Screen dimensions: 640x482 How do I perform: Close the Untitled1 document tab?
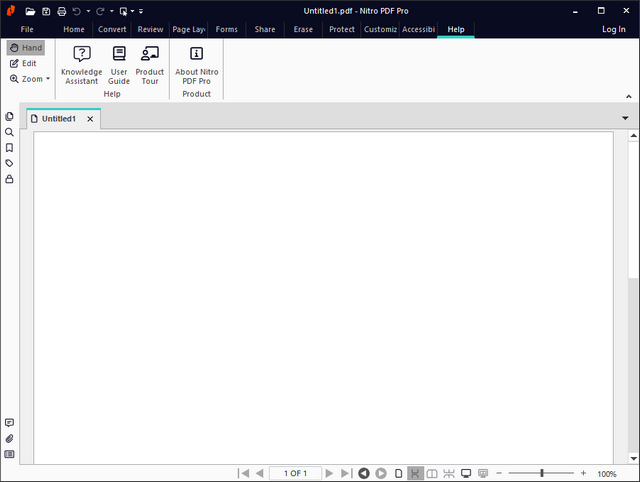pyautogui.click(x=90, y=119)
